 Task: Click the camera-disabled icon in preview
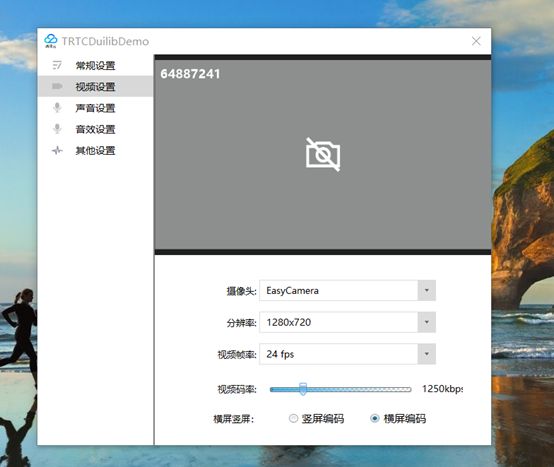[323, 154]
